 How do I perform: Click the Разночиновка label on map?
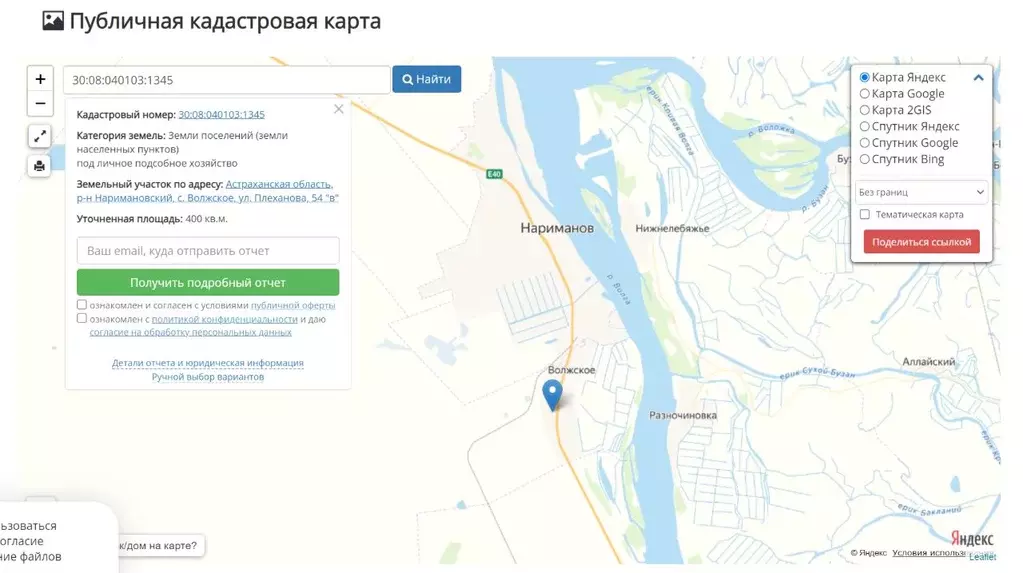[x=682, y=415]
